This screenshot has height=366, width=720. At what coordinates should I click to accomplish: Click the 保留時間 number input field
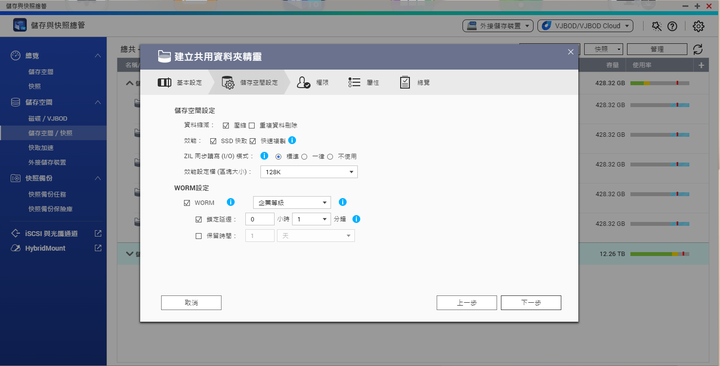(x=260, y=236)
